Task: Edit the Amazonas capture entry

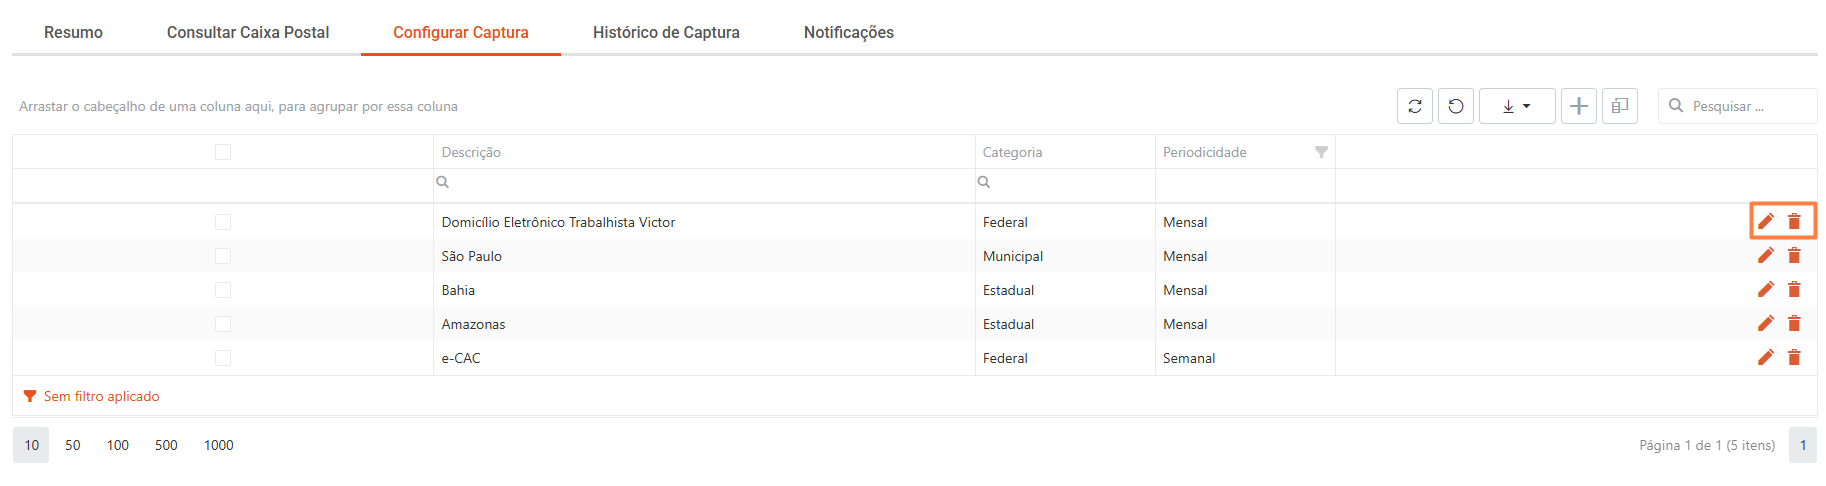Action: [1766, 323]
